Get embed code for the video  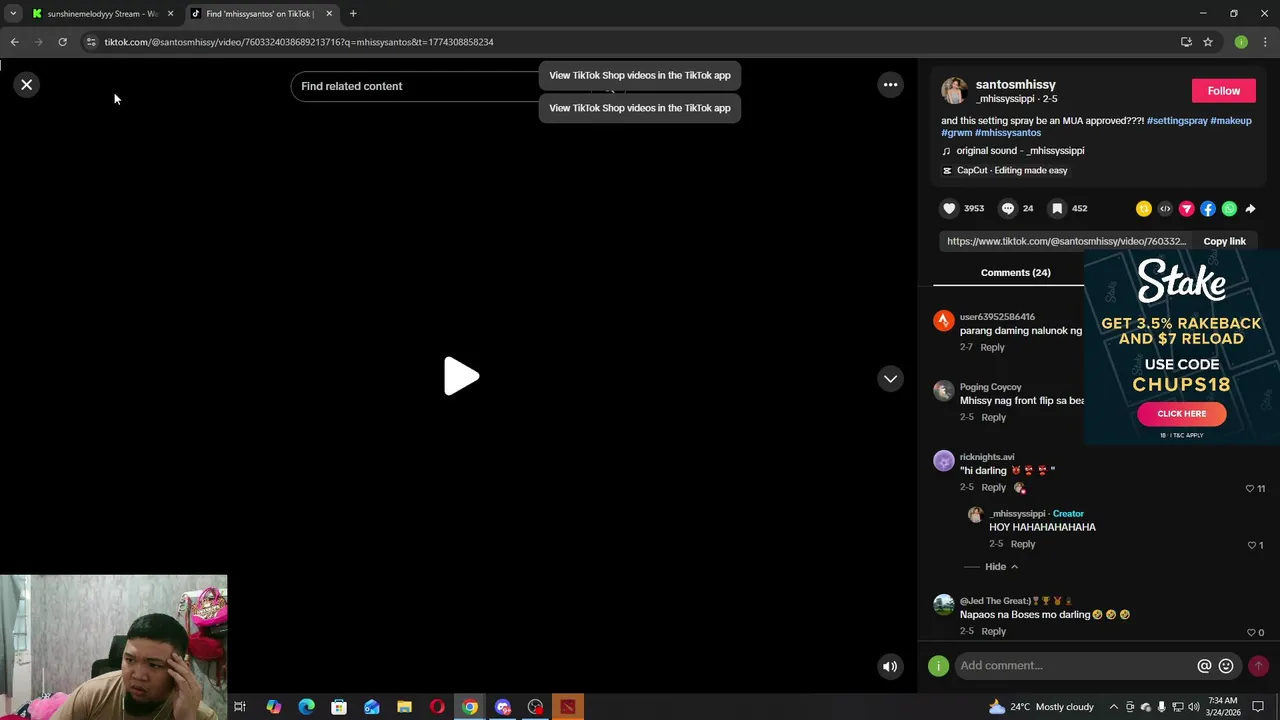[1165, 209]
